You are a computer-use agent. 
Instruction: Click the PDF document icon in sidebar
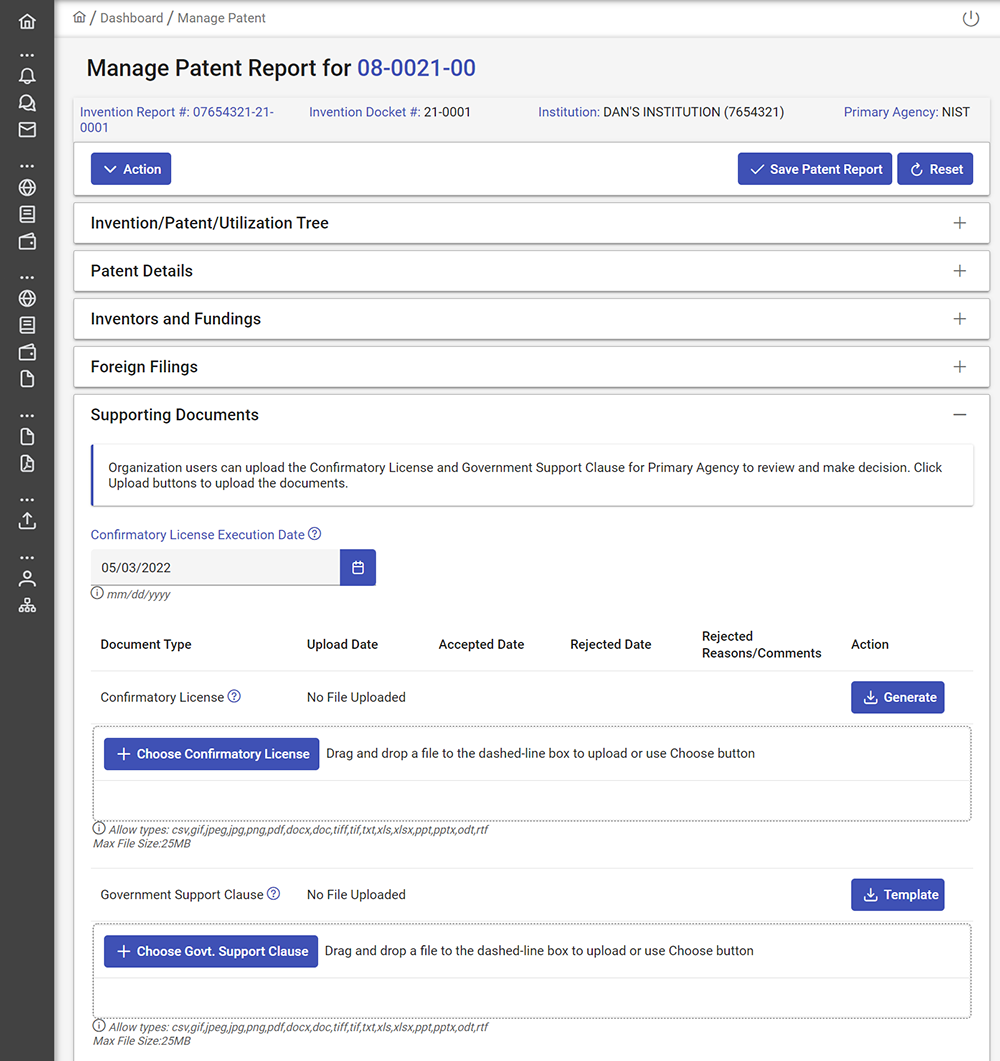pyautogui.click(x=27, y=463)
